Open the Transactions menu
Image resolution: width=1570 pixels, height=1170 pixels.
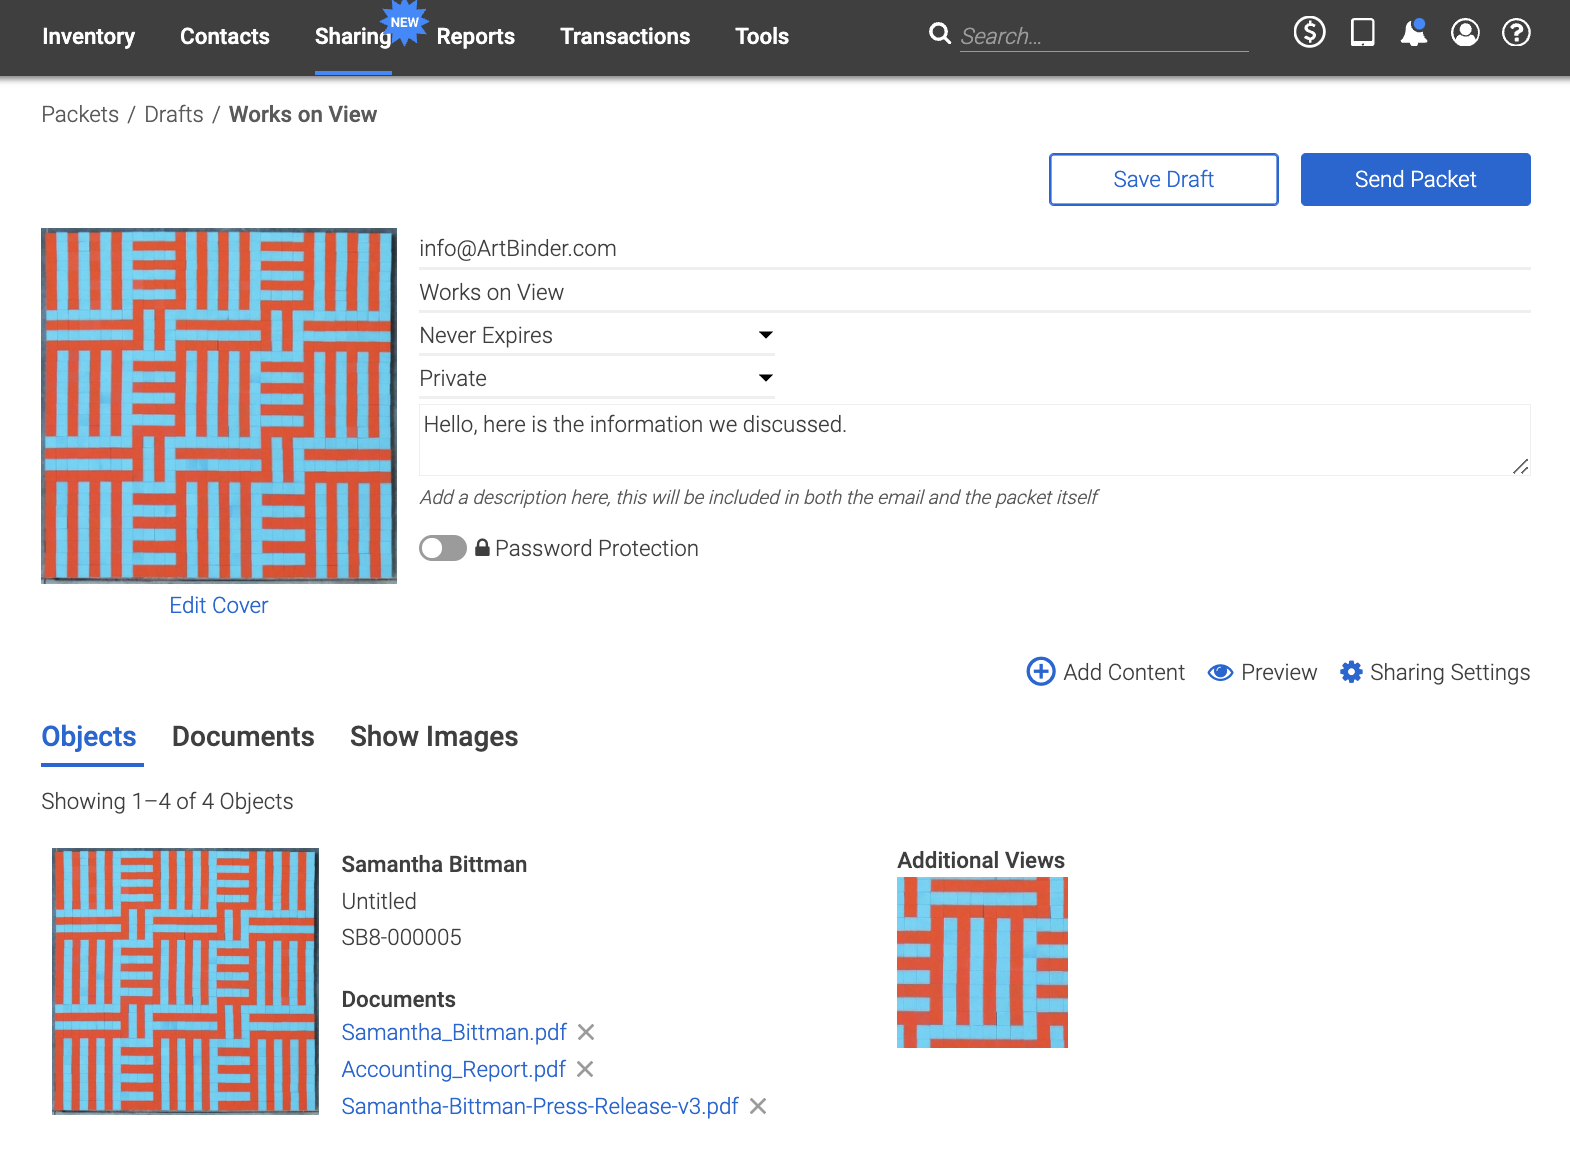click(x=625, y=36)
